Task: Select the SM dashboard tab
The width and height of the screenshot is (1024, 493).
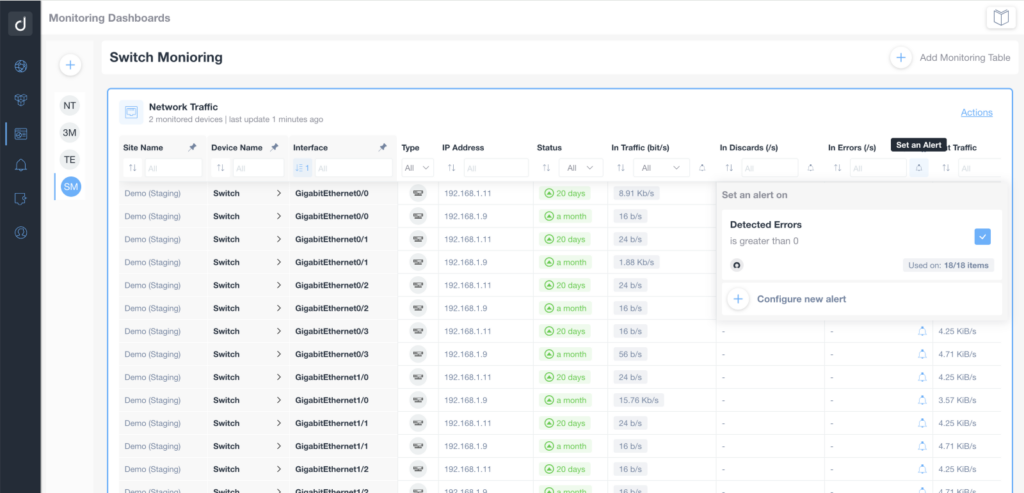Action: 70,187
